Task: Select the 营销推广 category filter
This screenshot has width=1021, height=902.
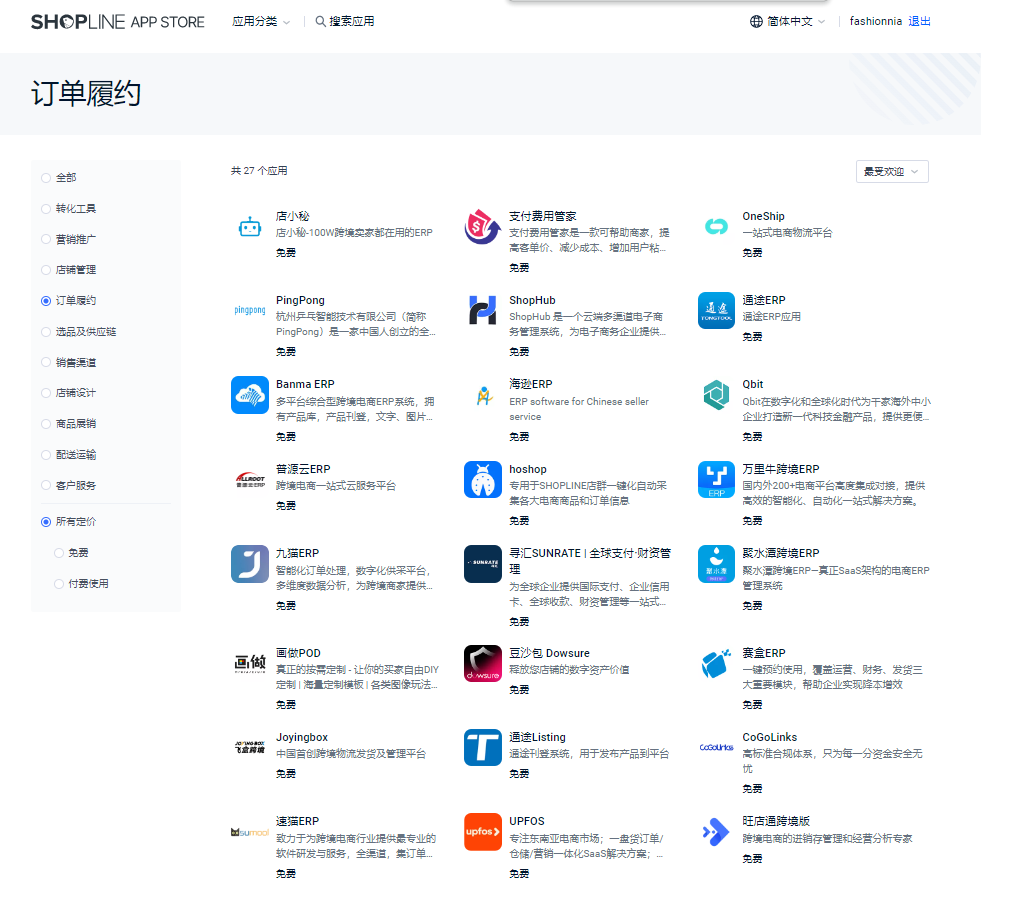Action: click(46, 240)
